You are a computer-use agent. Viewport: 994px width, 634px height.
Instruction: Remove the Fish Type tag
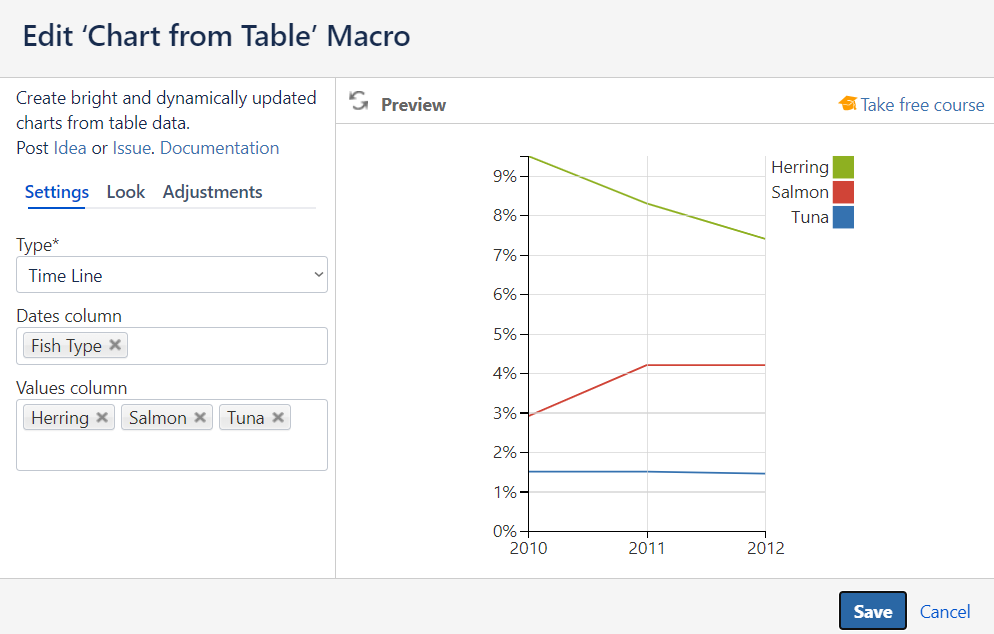coord(115,345)
